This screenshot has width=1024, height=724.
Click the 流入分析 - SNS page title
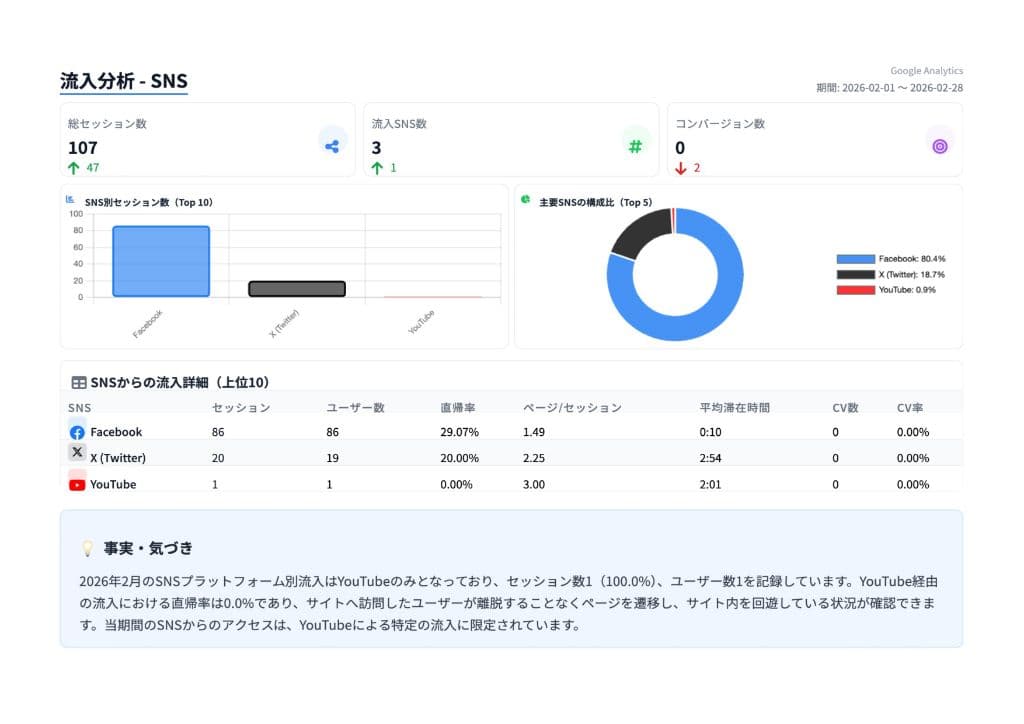(x=124, y=82)
